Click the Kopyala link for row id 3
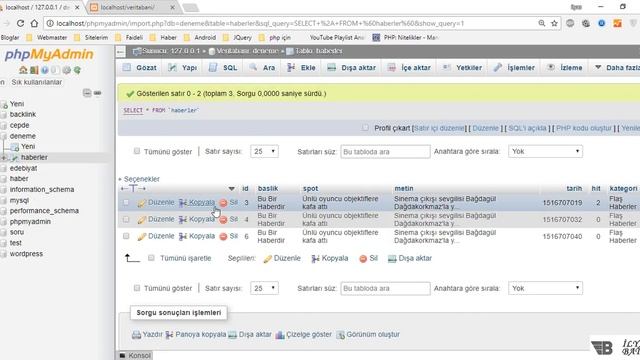Screen dimensions: 640x360 click(x=202, y=202)
